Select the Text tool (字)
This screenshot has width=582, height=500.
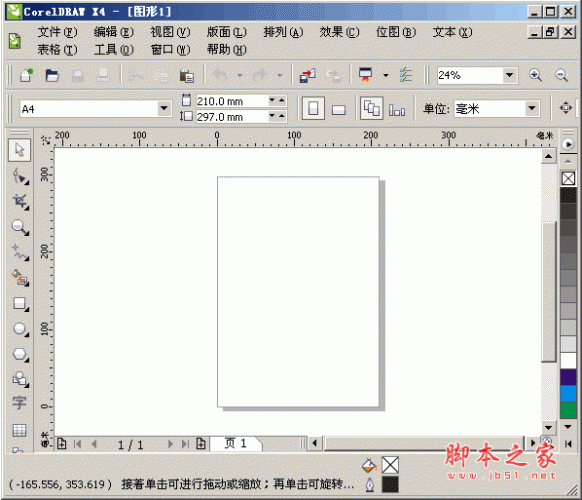click(x=19, y=403)
